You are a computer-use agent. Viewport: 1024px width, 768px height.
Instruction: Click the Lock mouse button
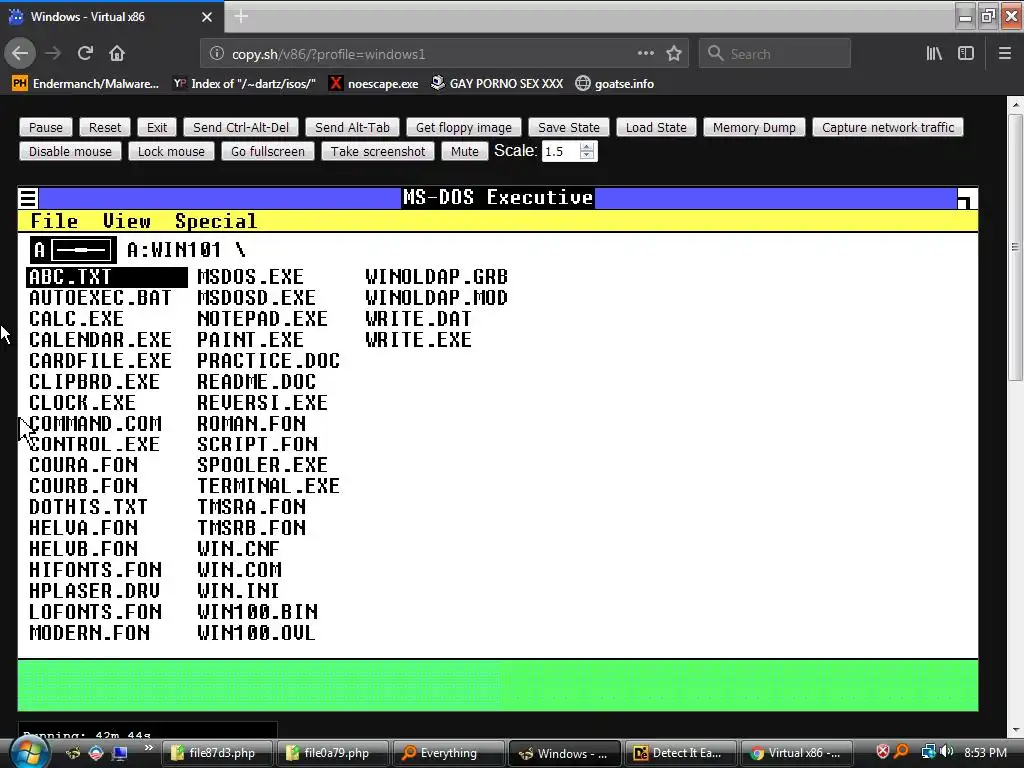coord(171,152)
